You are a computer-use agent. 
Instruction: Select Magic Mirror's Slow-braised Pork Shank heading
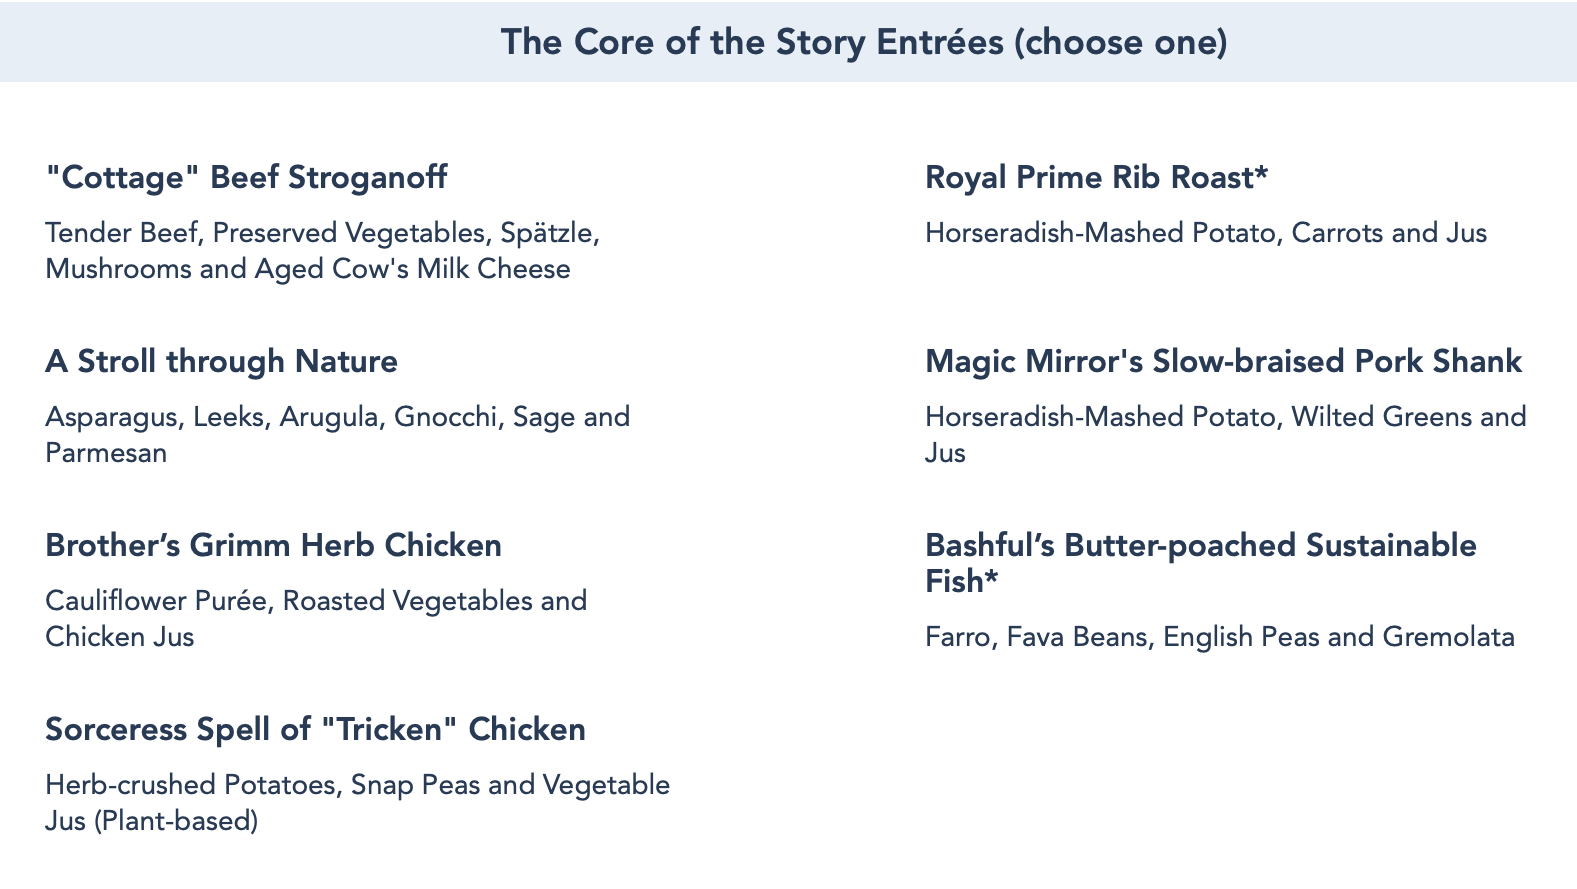click(1223, 362)
